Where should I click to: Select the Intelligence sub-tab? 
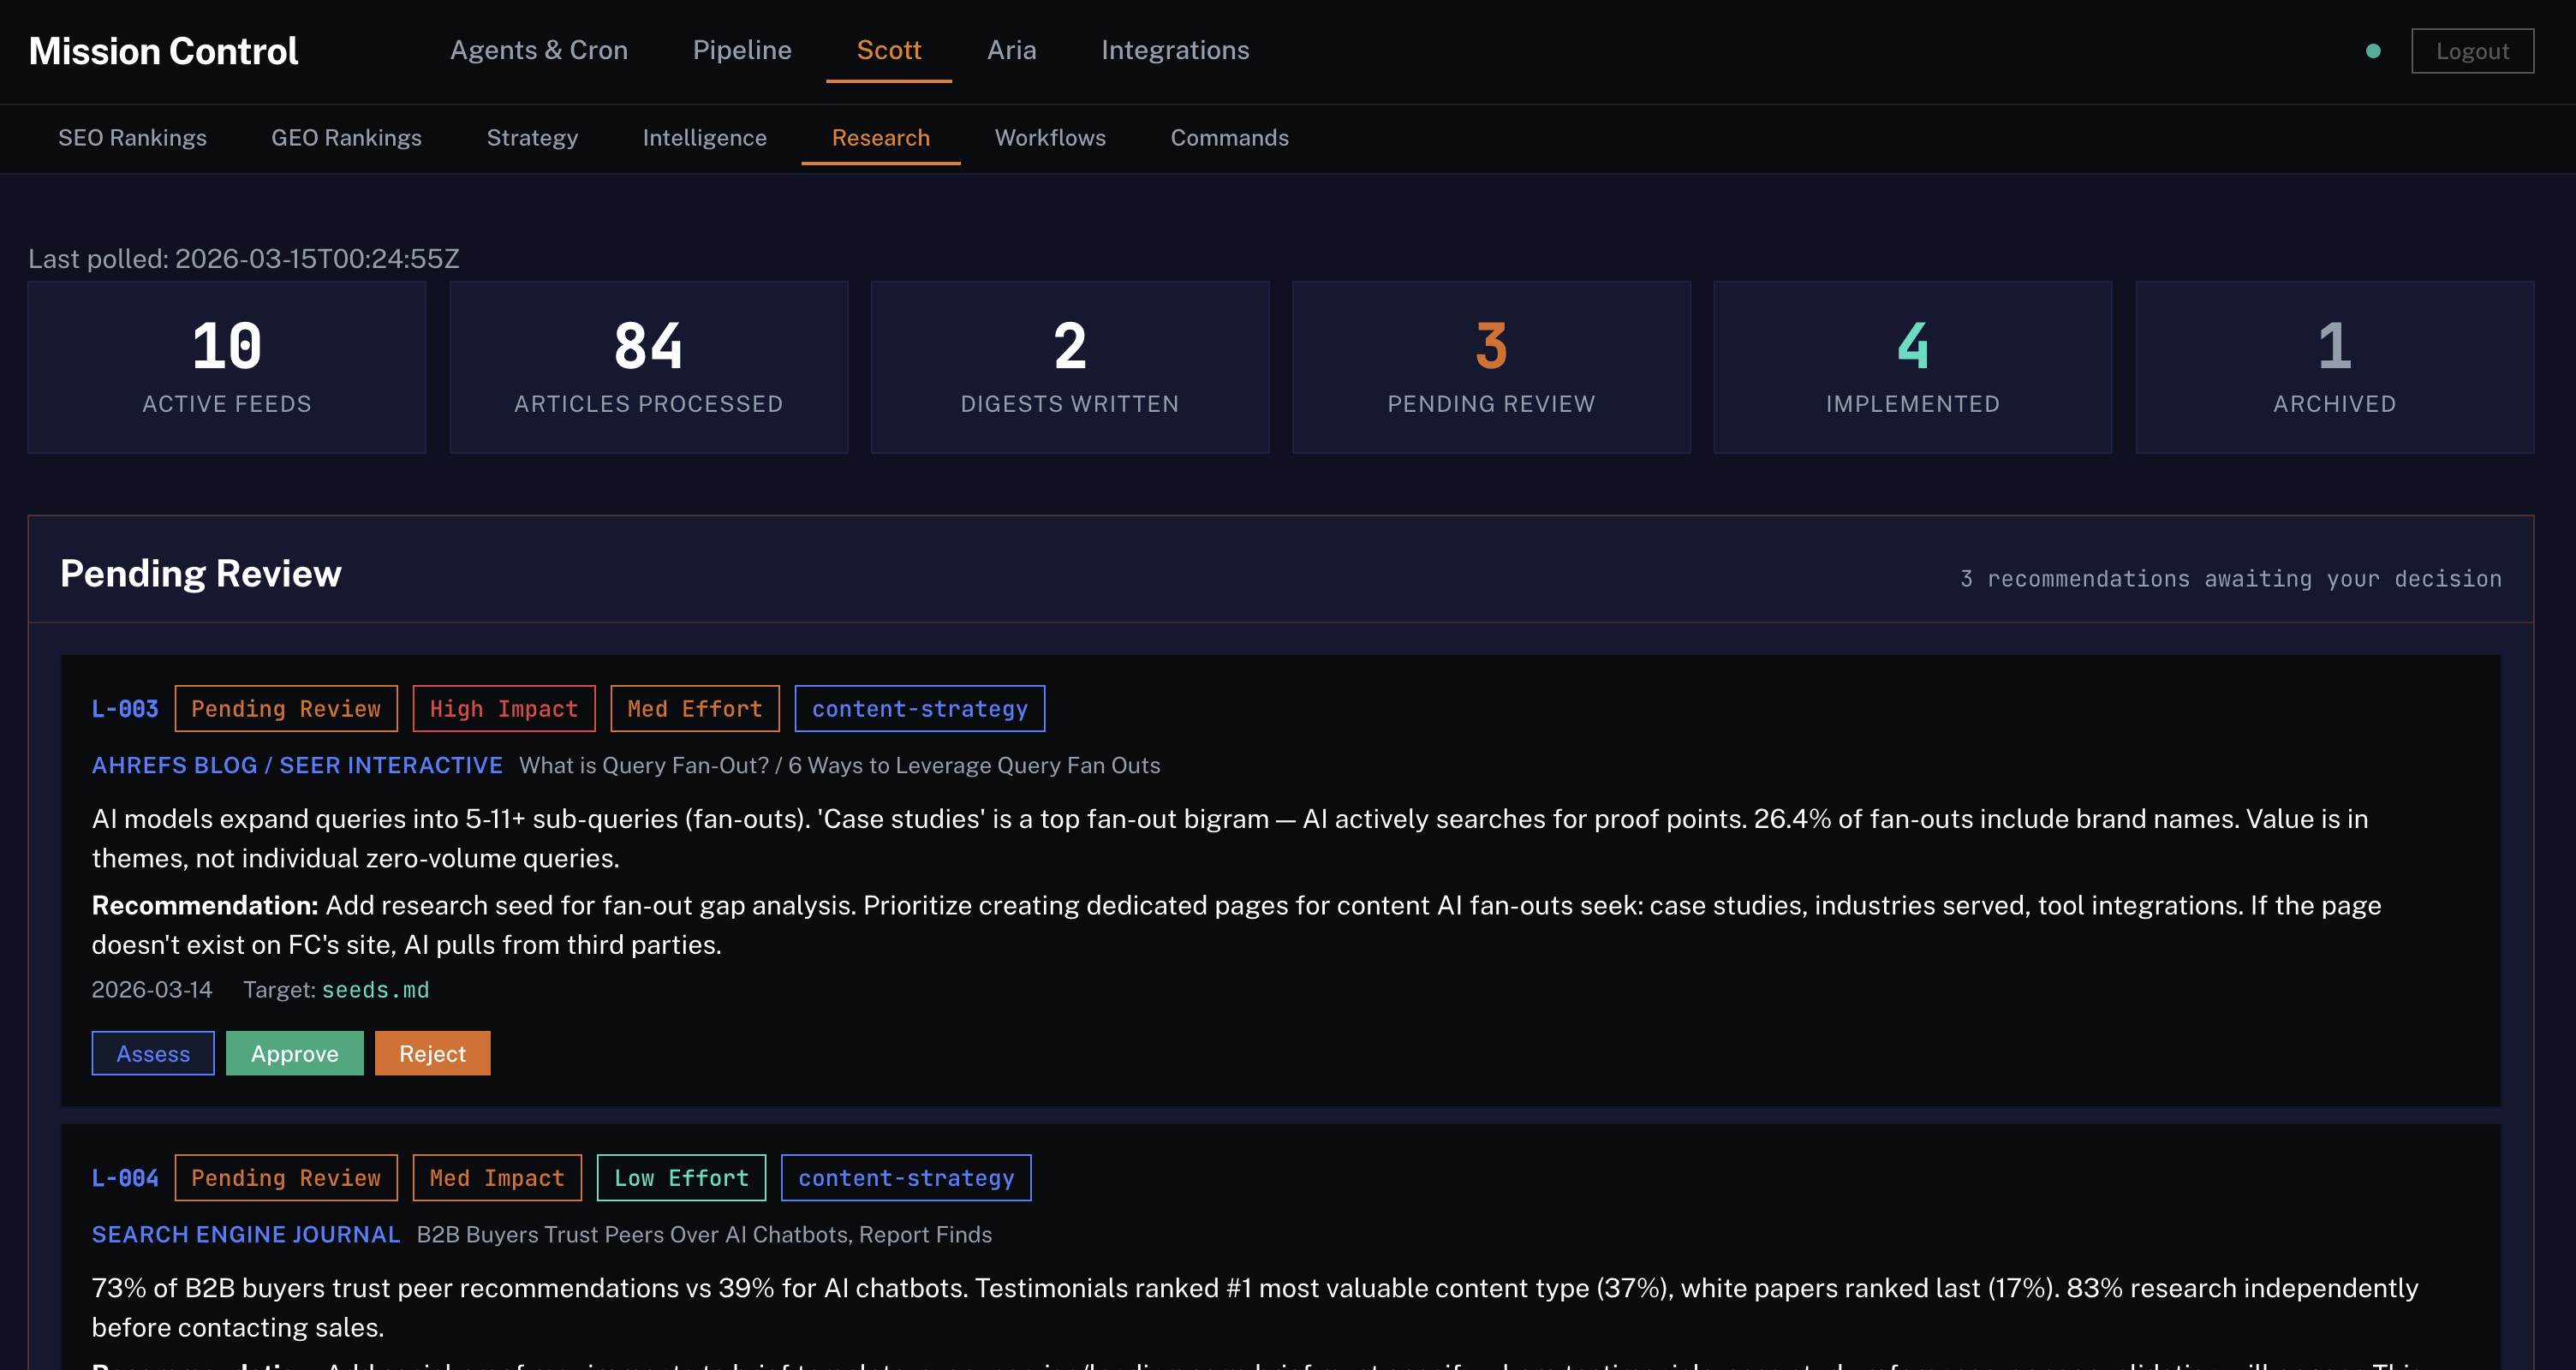point(704,138)
